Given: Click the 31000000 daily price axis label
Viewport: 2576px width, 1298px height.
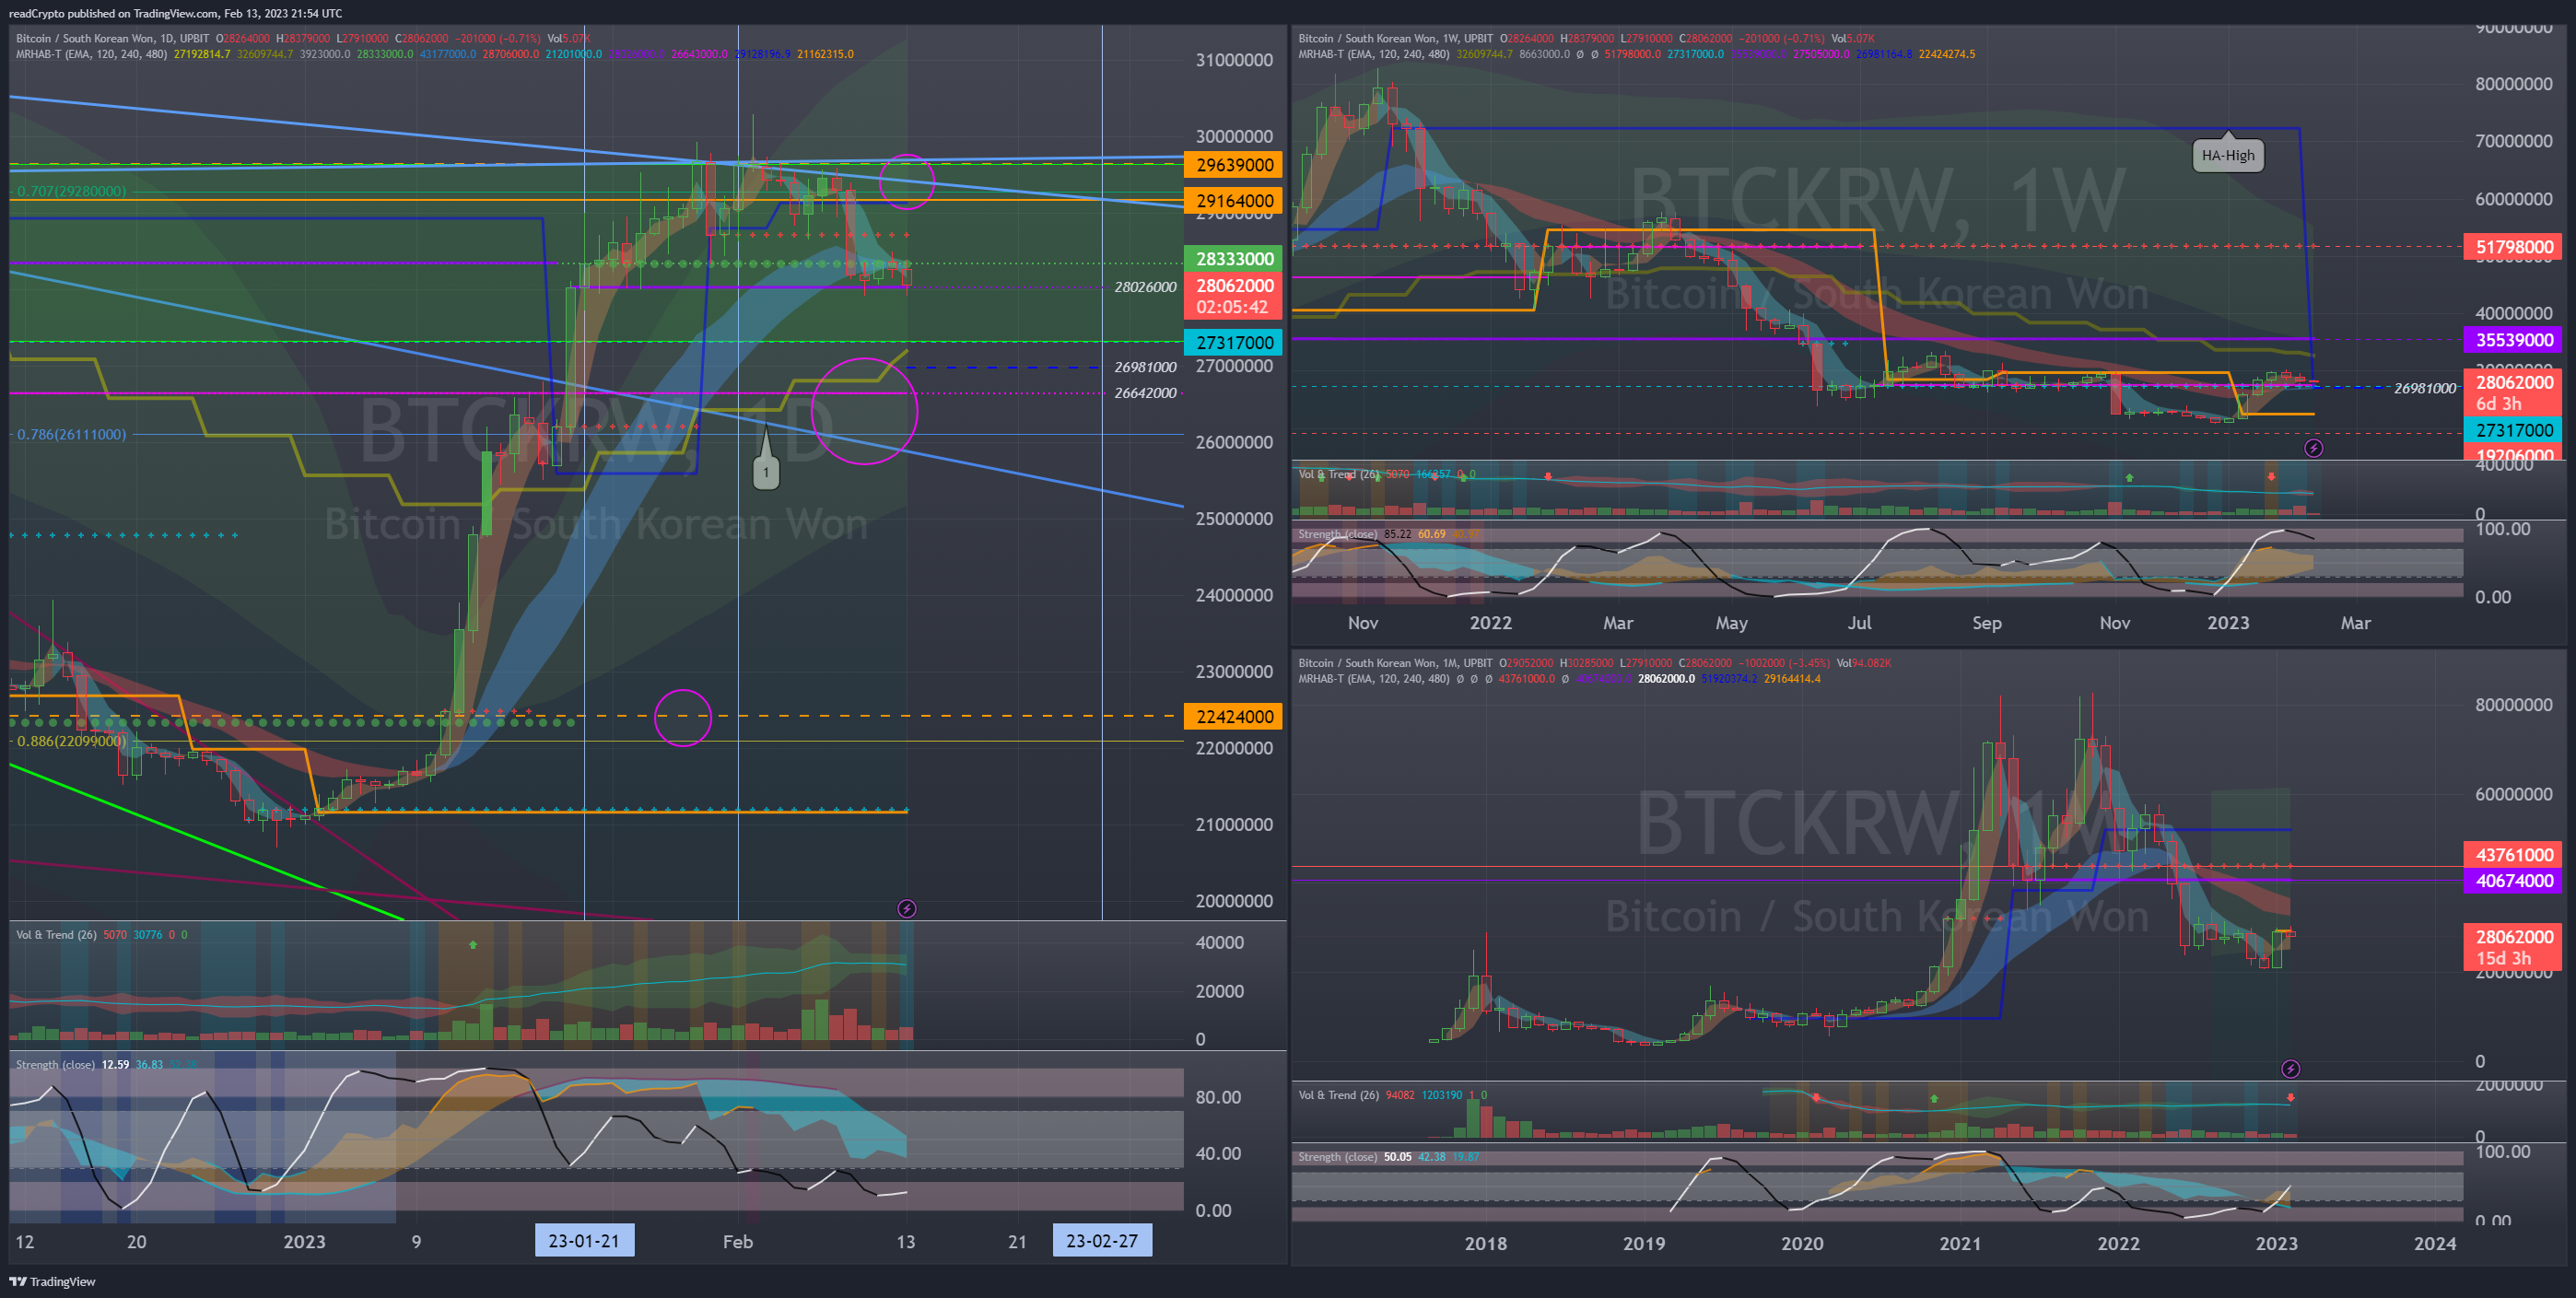Looking at the screenshot, I should point(1234,60).
